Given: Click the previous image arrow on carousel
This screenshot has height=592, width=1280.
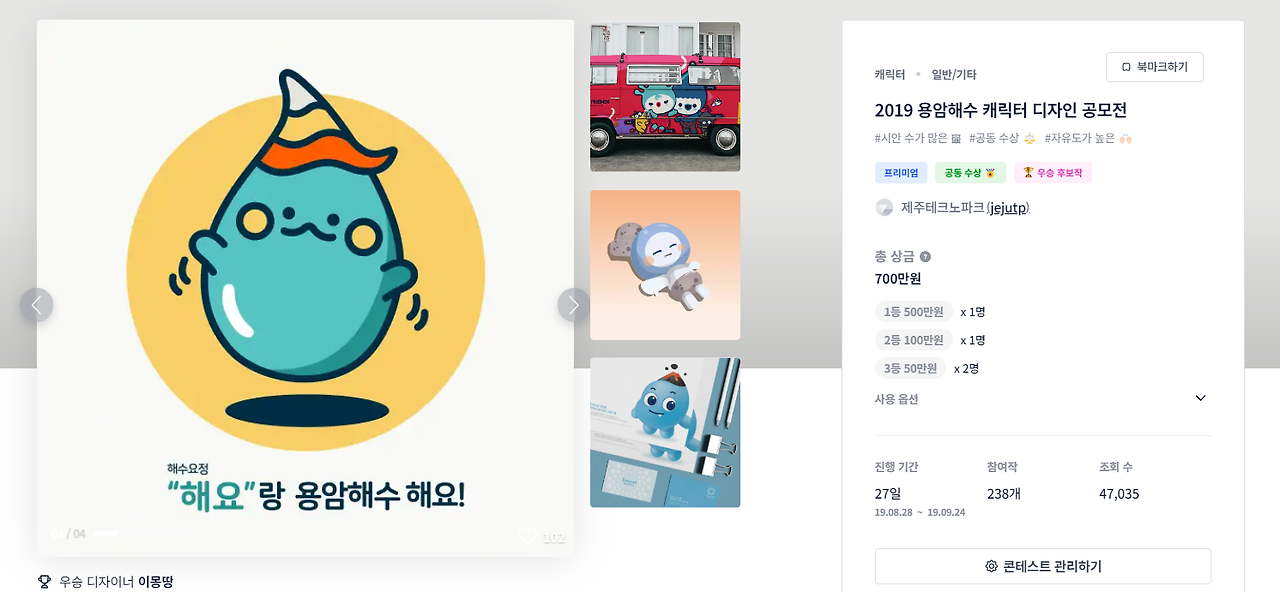Looking at the screenshot, I should point(37,305).
